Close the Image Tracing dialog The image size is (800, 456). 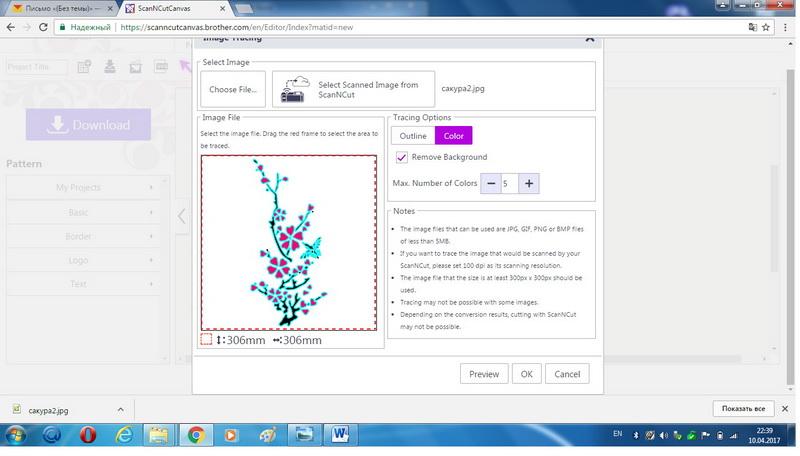pyautogui.click(x=590, y=38)
